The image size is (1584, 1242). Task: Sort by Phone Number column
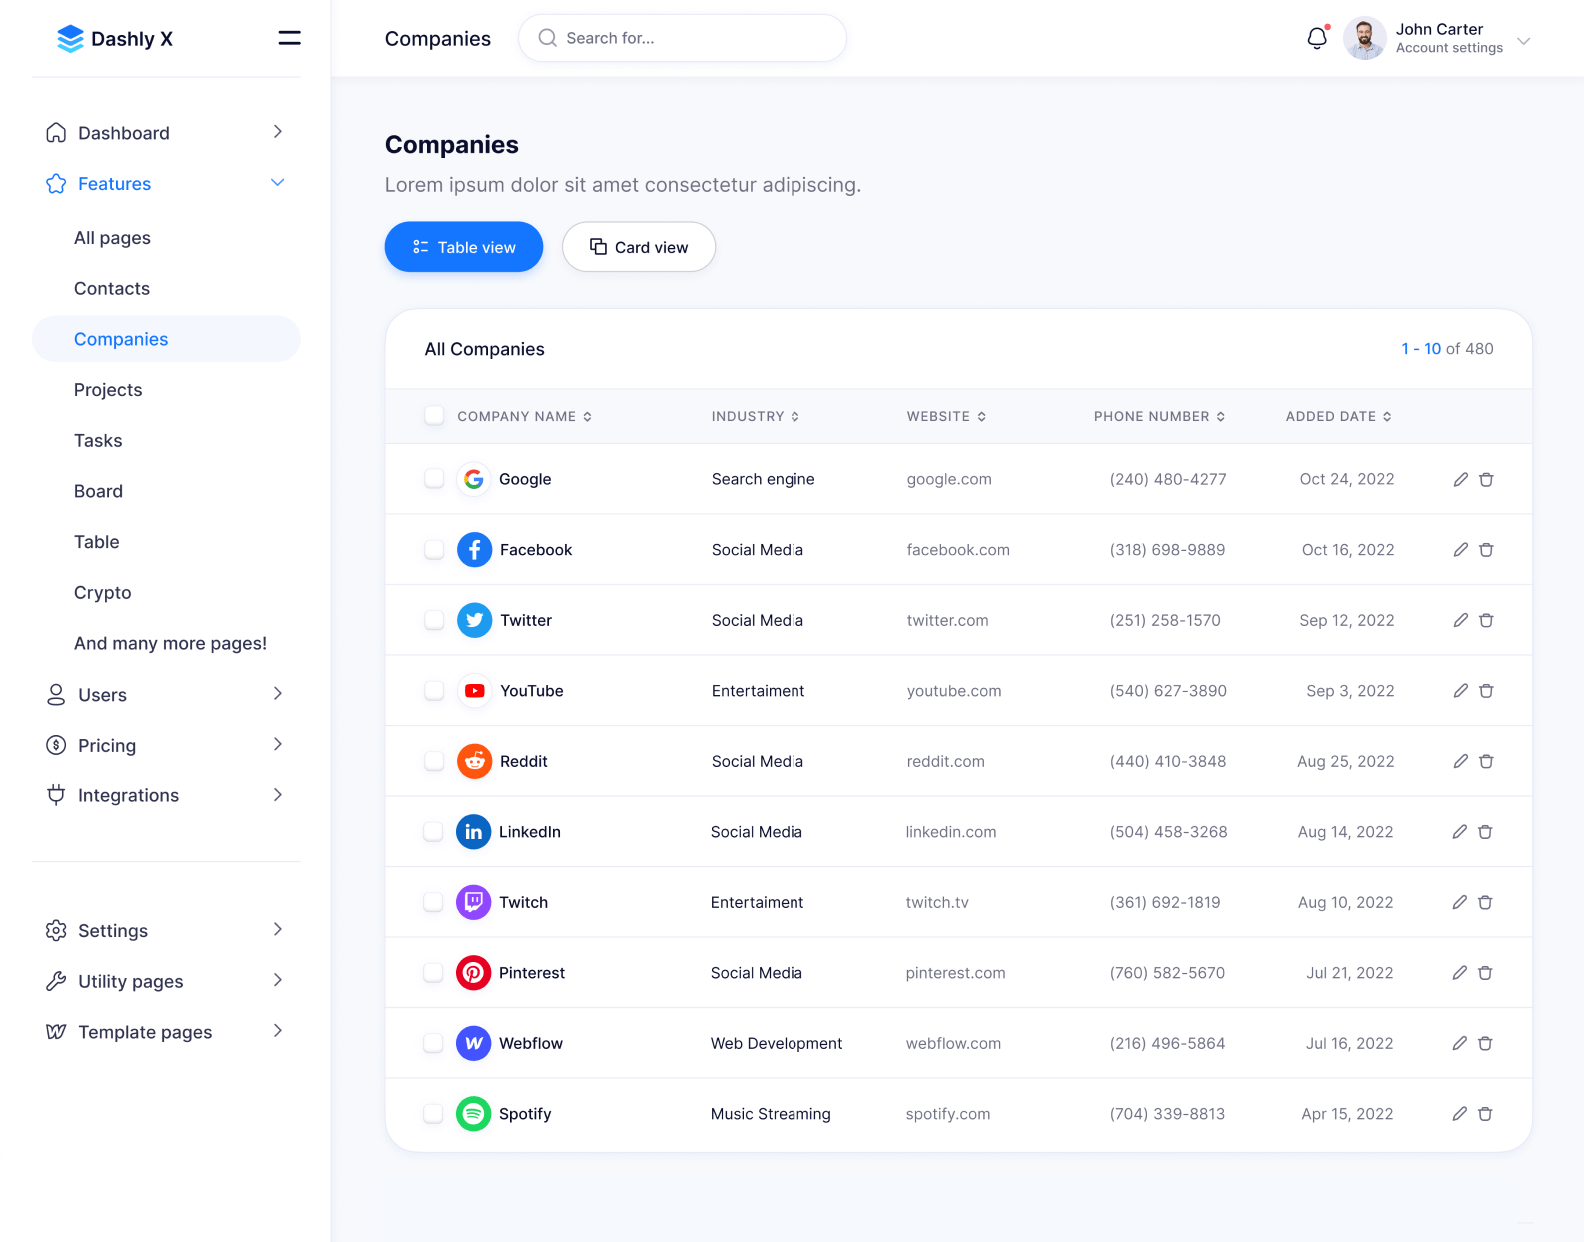pos(1159,416)
